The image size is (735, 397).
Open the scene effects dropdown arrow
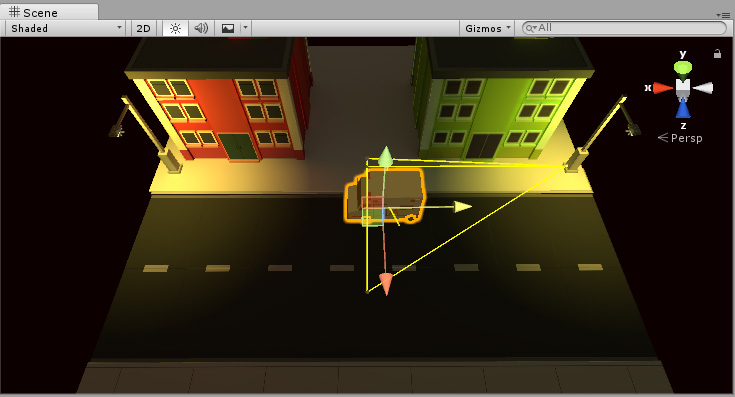pyautogui.click(x=246, y=28)
